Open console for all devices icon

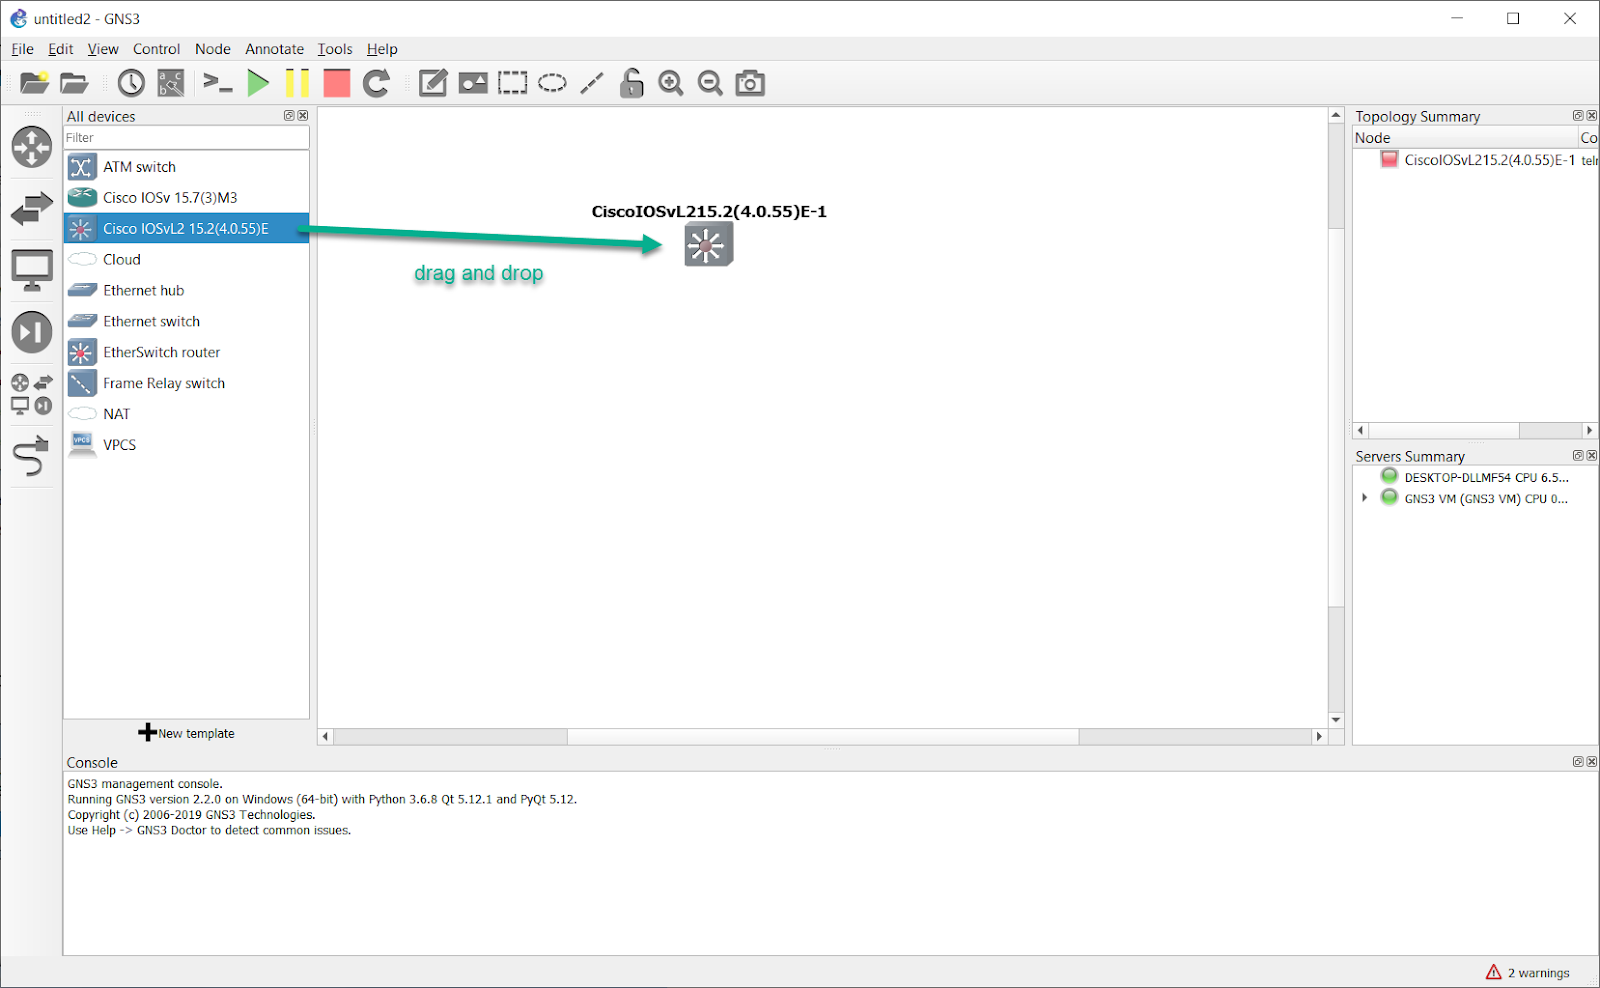tap(217, 83)
